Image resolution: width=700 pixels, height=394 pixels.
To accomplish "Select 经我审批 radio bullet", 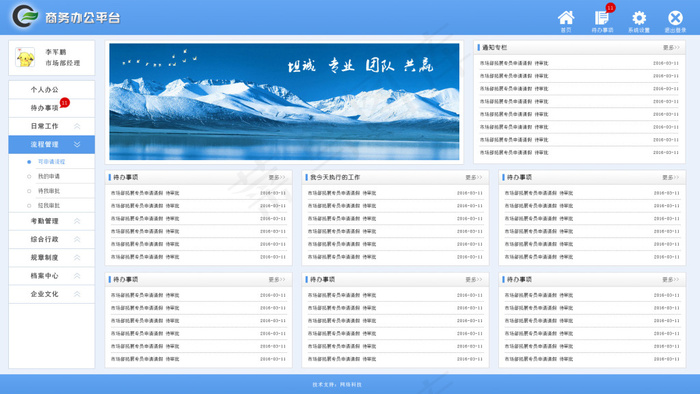I will pyautogui.click(x=29, y=206).
